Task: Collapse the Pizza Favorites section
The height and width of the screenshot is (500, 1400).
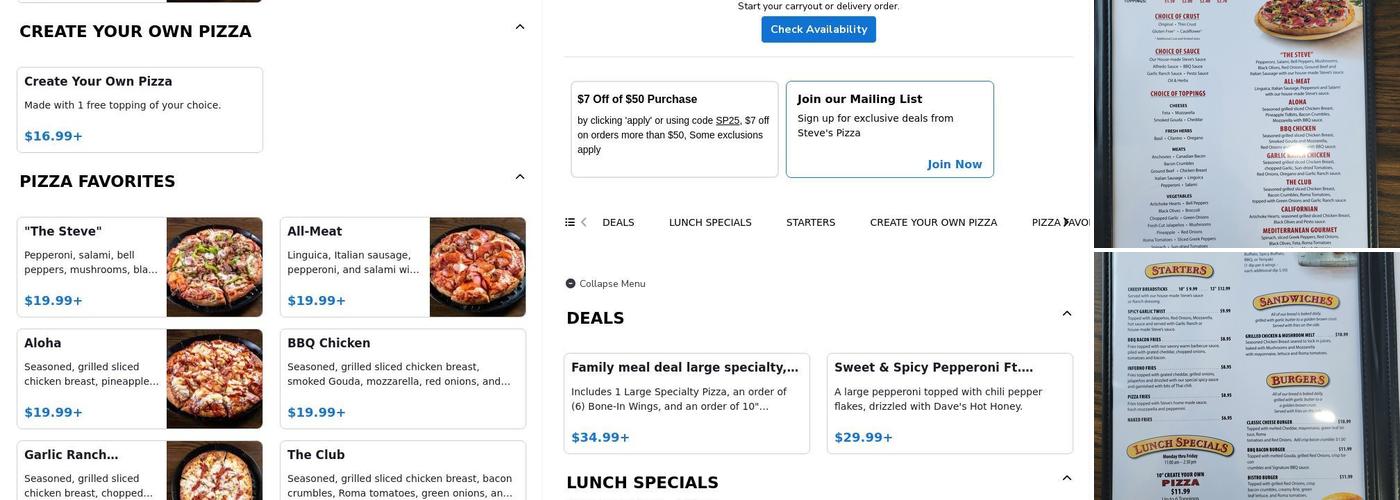Action: click(x=520, y=177)
